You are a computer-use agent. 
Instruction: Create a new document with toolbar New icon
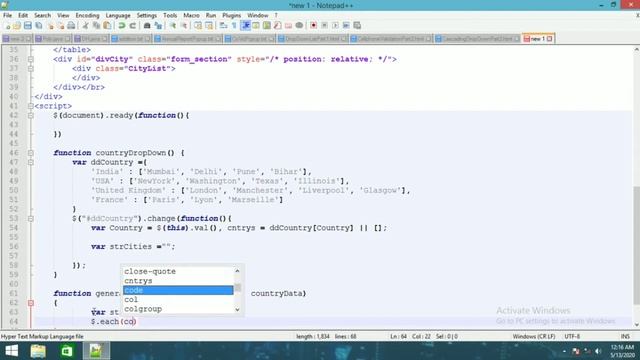pos(7,25)
